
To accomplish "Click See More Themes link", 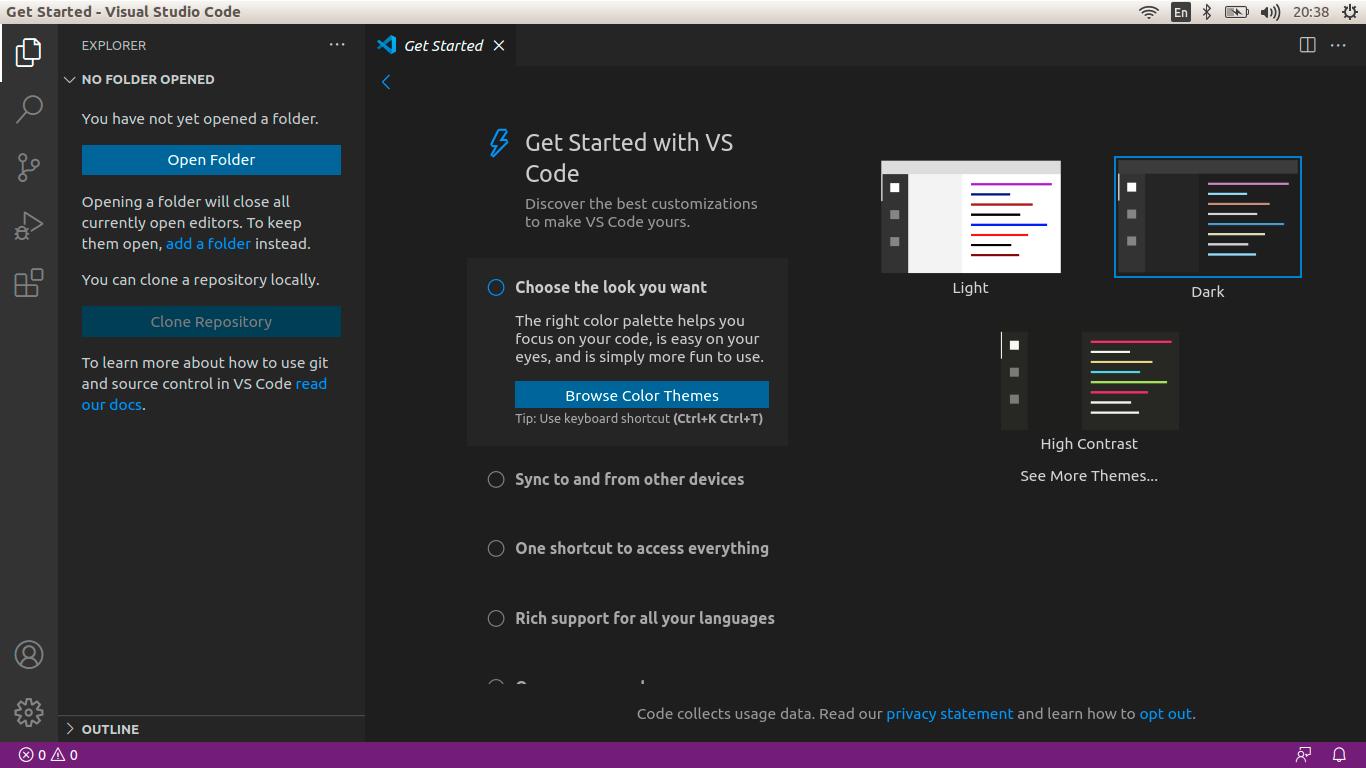I will point(1089,476).
